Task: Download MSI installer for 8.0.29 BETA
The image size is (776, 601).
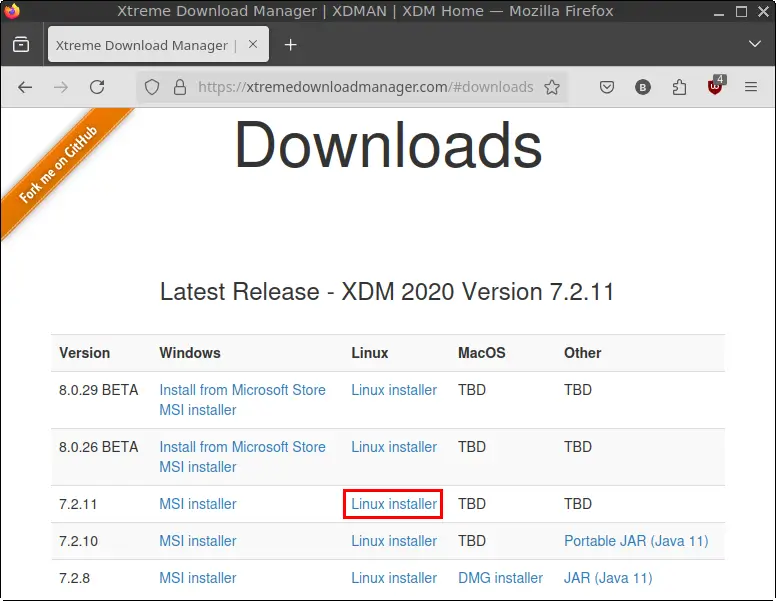Action: [x=197, y=410]
